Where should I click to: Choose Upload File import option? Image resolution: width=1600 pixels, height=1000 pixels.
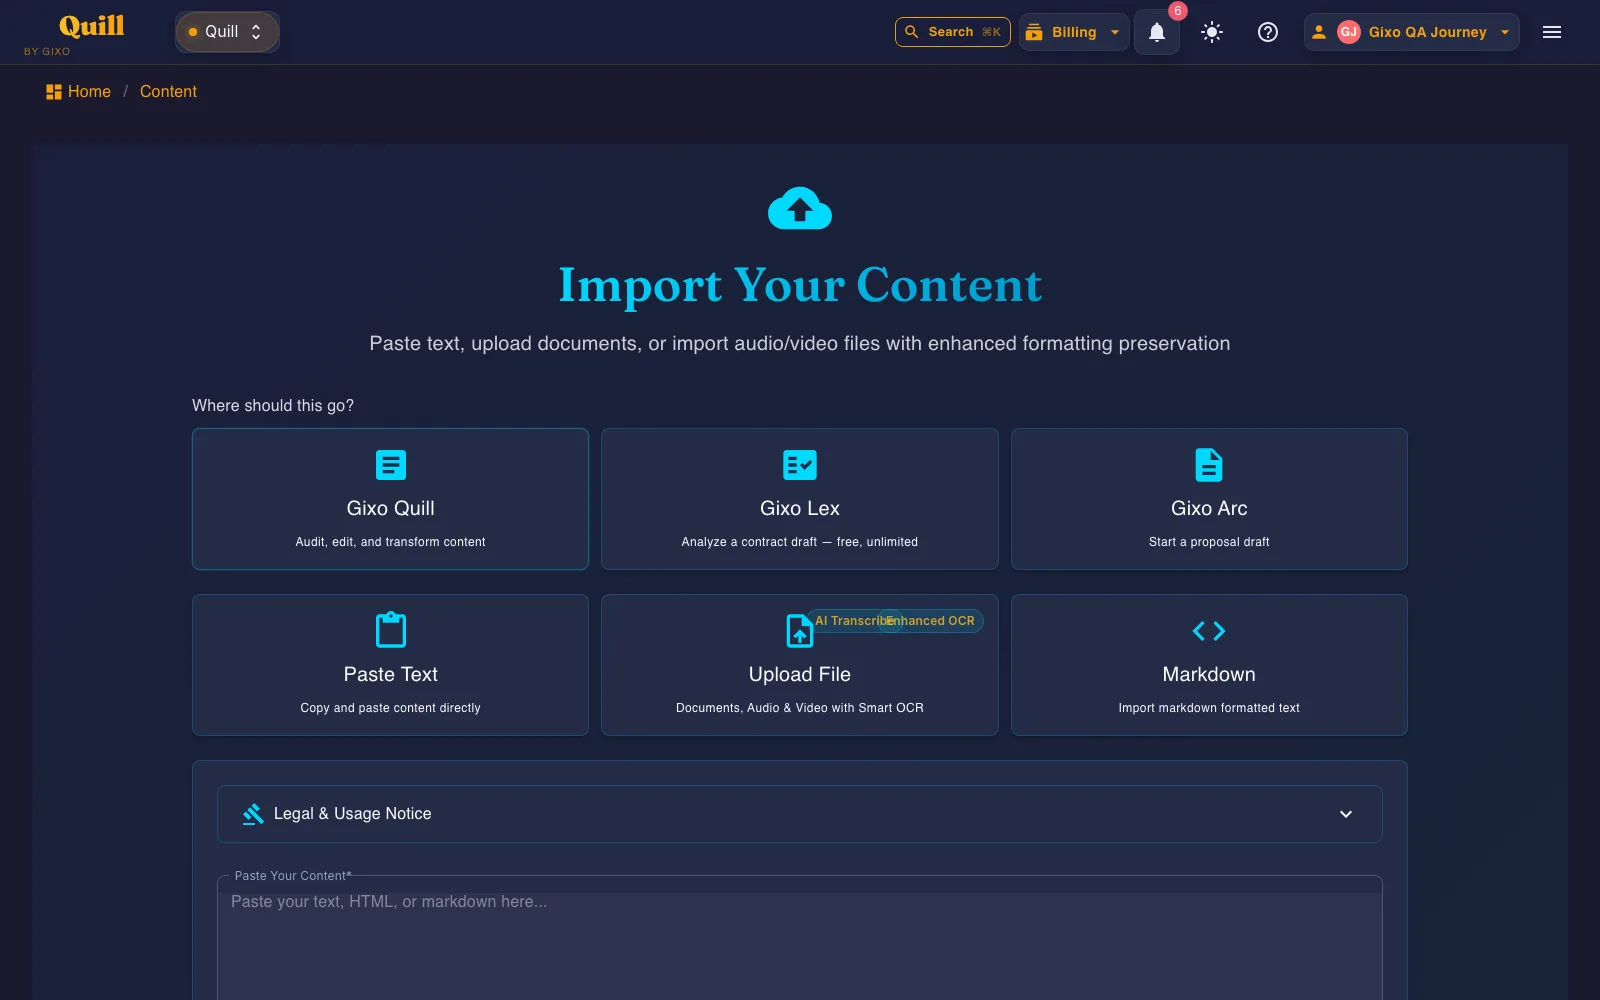800,665
